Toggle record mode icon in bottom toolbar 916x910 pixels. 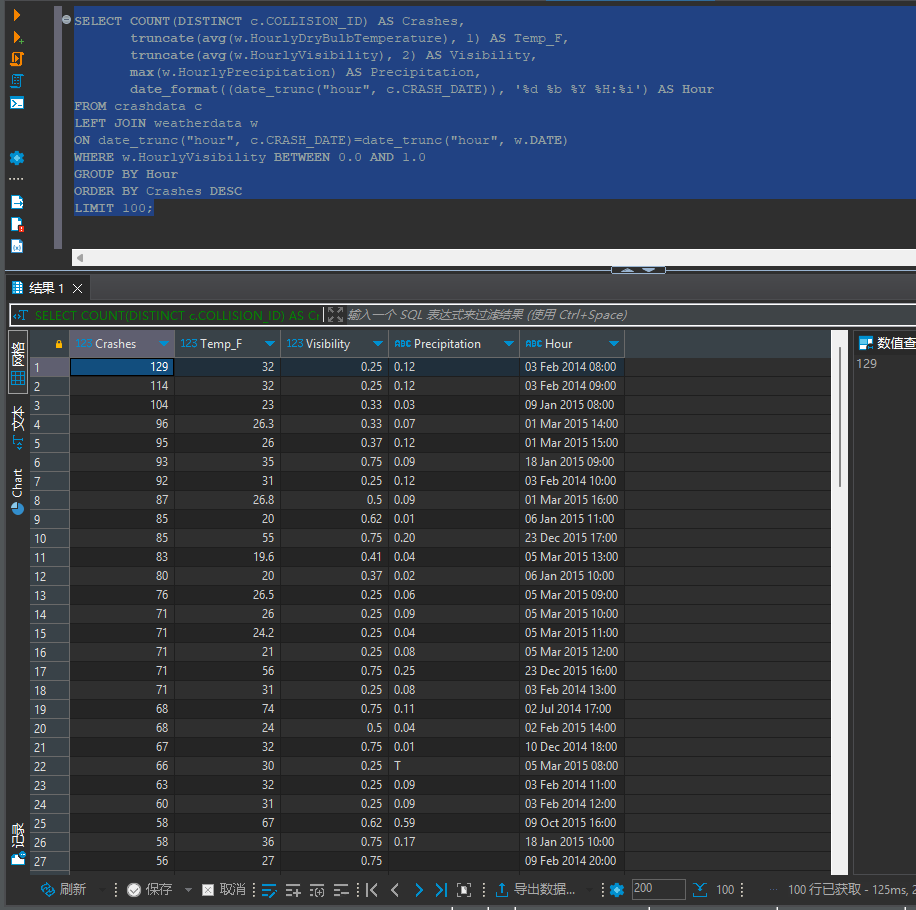click(464, 890)
